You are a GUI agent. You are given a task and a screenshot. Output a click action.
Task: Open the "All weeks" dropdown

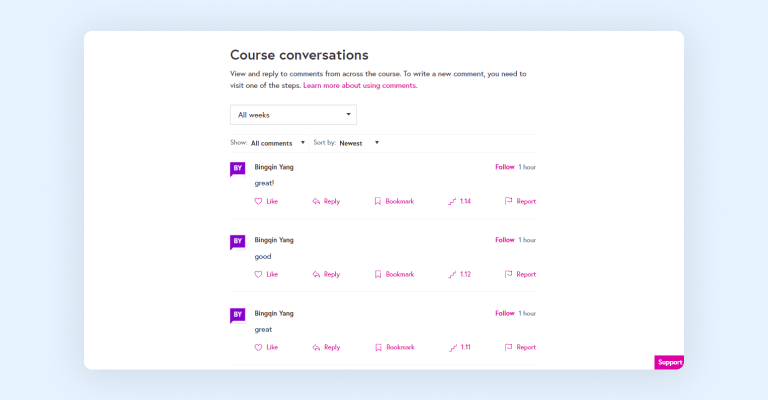[x=293, y=115]
